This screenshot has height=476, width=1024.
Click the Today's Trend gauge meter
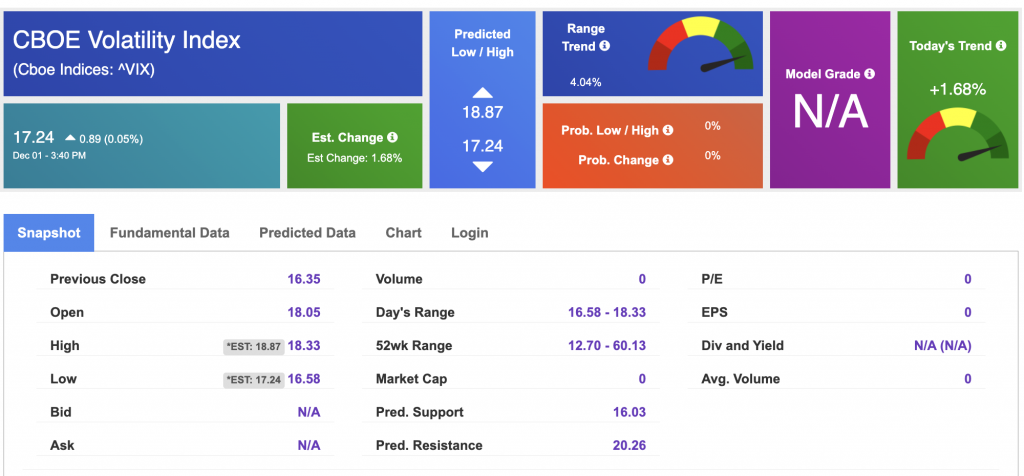point(957,135)
